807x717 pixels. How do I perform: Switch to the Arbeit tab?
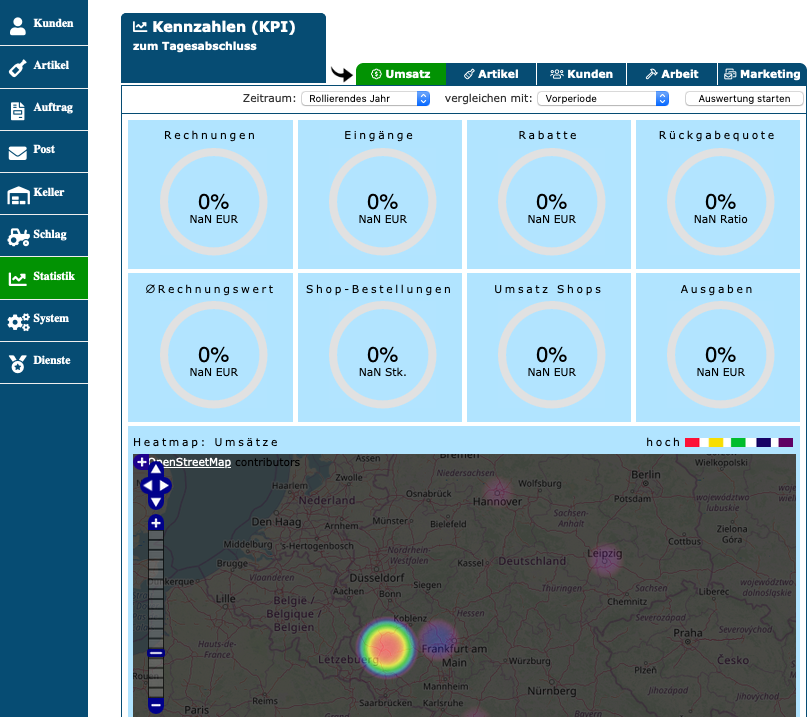tap(672, 74)
